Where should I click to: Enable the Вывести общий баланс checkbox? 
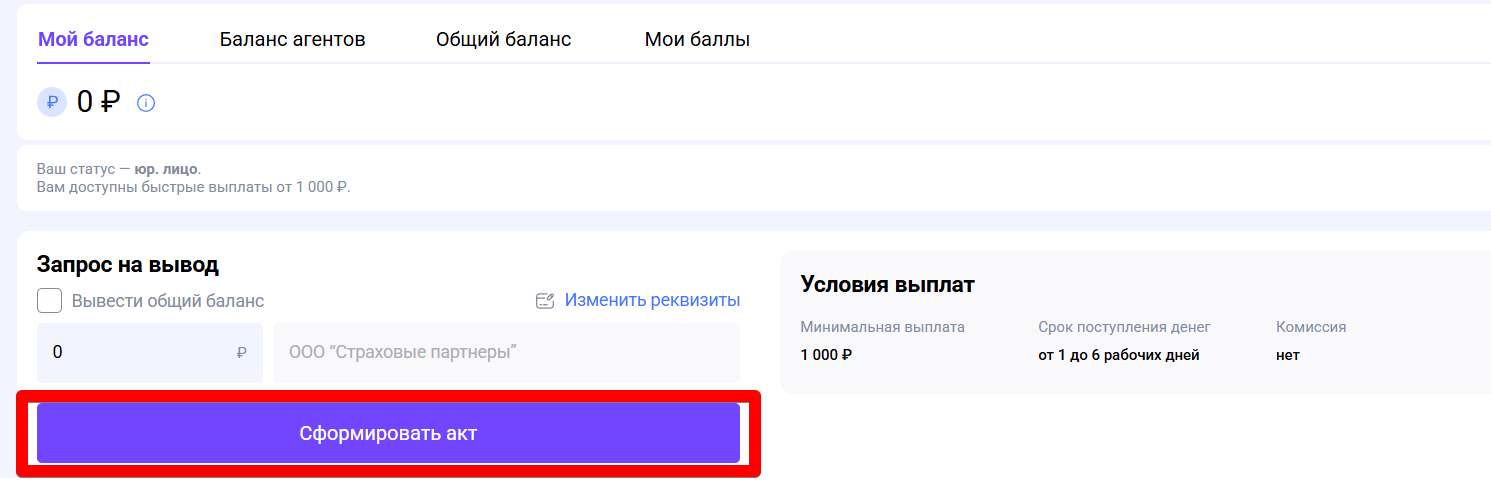pos(50,301)
